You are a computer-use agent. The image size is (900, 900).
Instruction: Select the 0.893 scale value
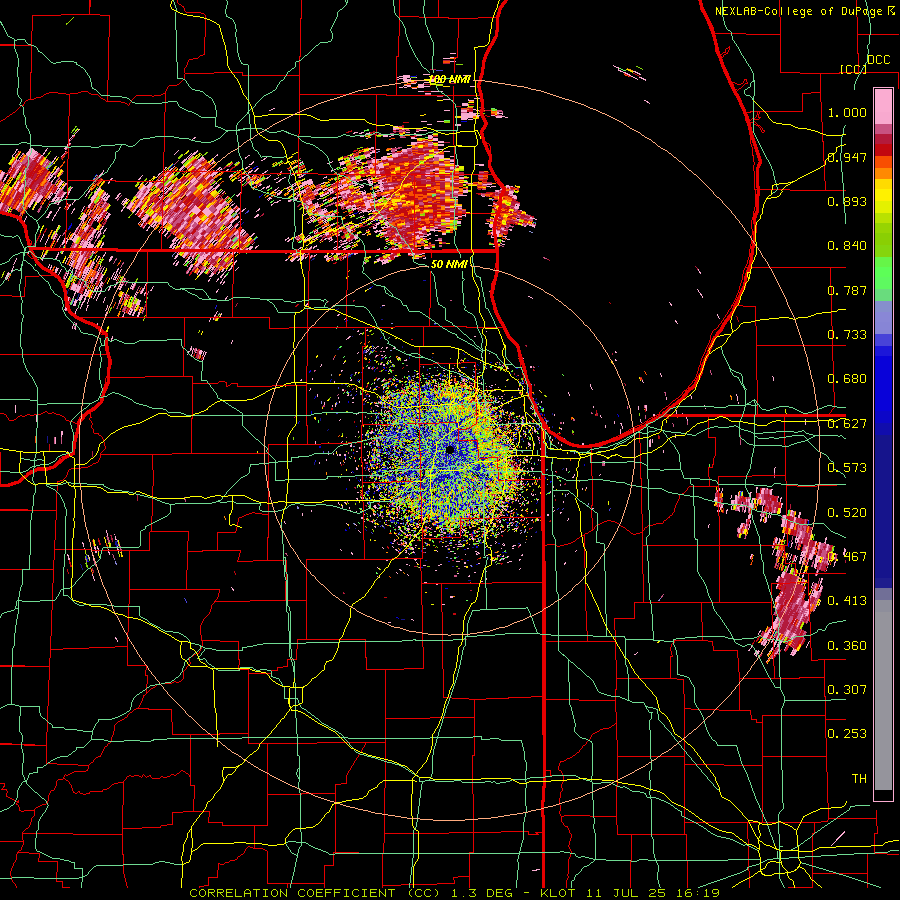(847, 201)
